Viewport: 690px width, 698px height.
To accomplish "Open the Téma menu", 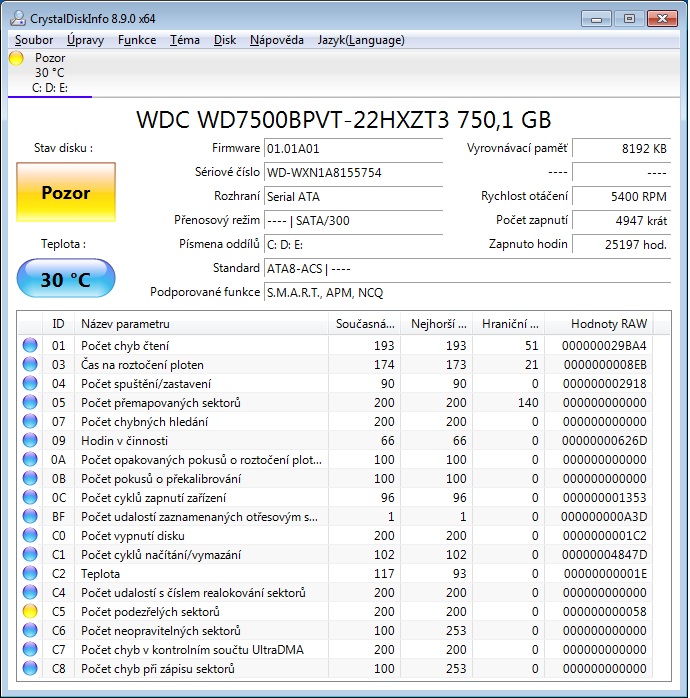I will pyautogui.click(x=184, y=40).
